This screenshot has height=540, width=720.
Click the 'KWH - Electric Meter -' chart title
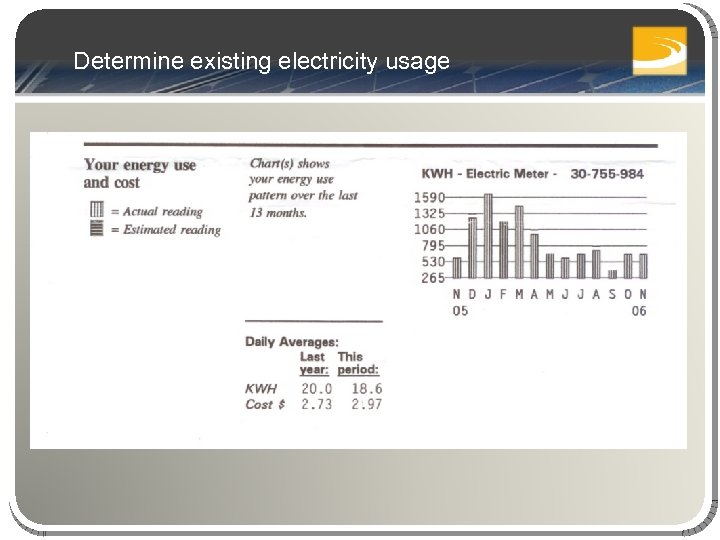489,174
